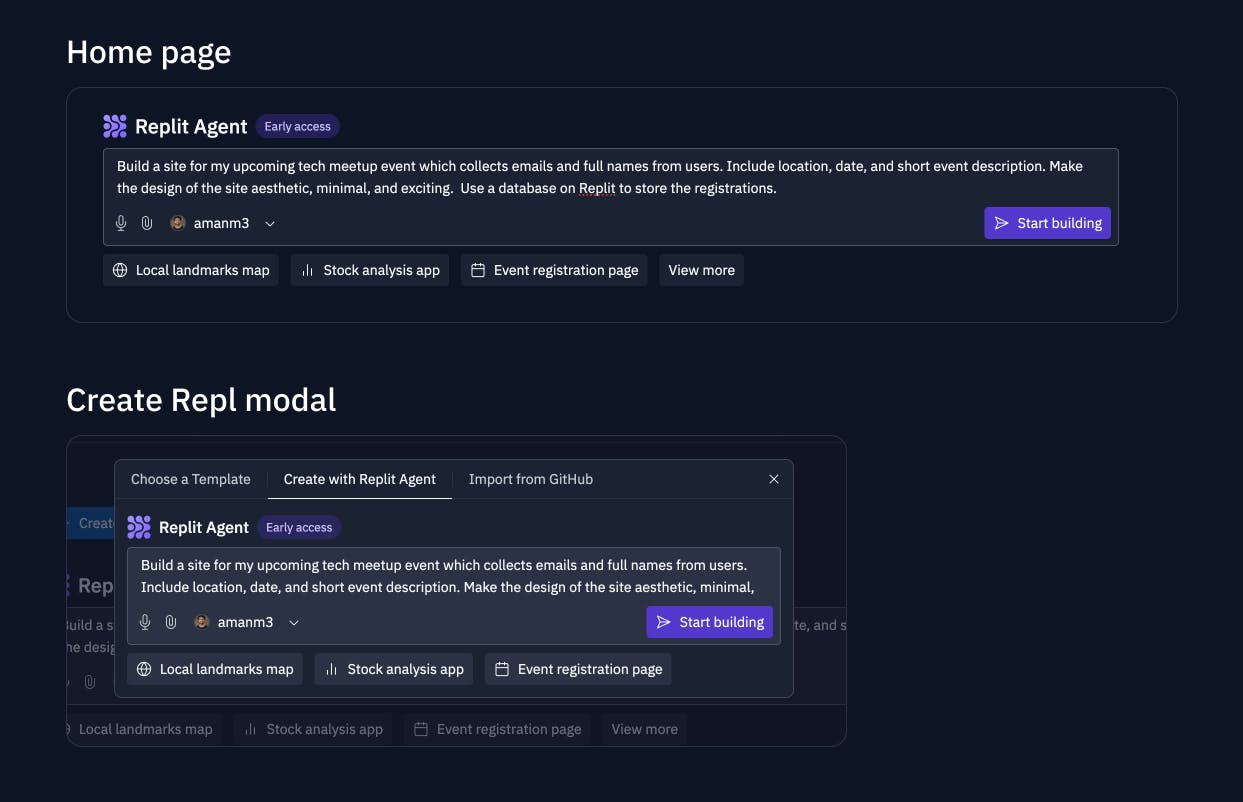The height and width of the screenshot is (802, 1243).
Task: Click the microphone icon in Home page prompt box
Action: [121, 223]
